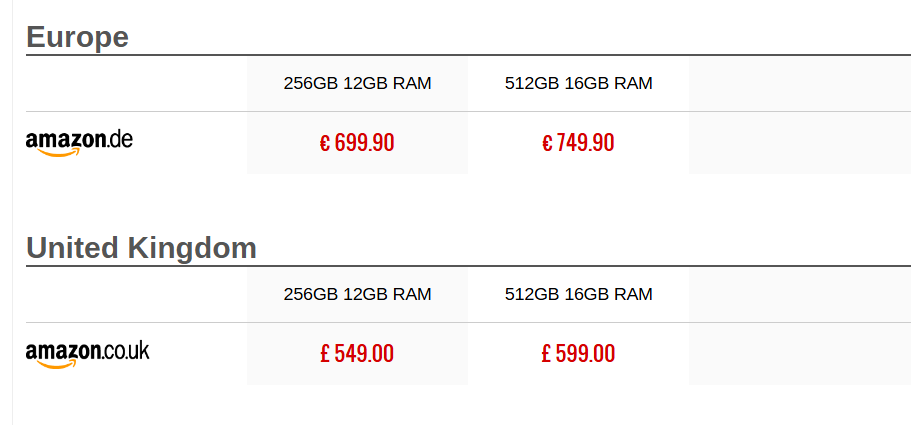Click the empty price cell in the amazon.de row

pos(799,143)
